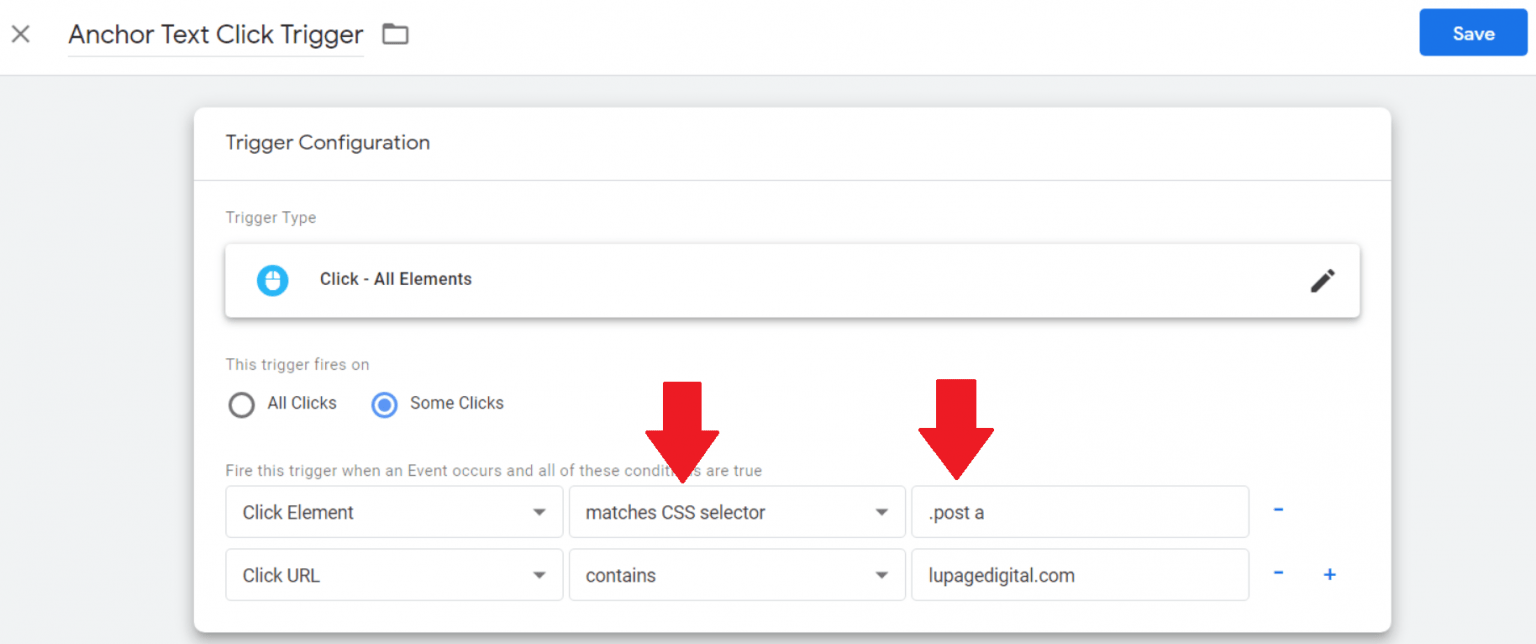The image size is (1536, 644).
Task: Open the matches CSS selector operator dropdown
Action: point(737,511)
